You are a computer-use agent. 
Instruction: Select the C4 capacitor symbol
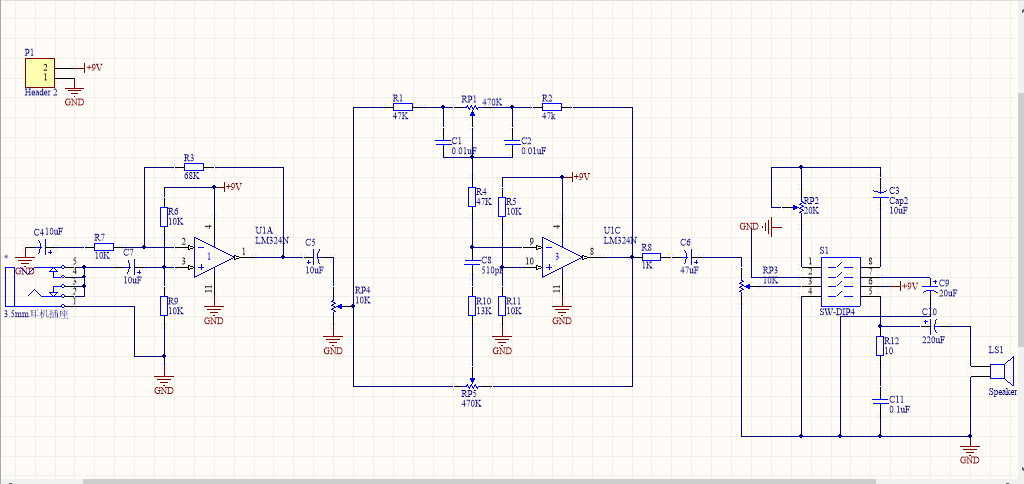pos(44,247)
